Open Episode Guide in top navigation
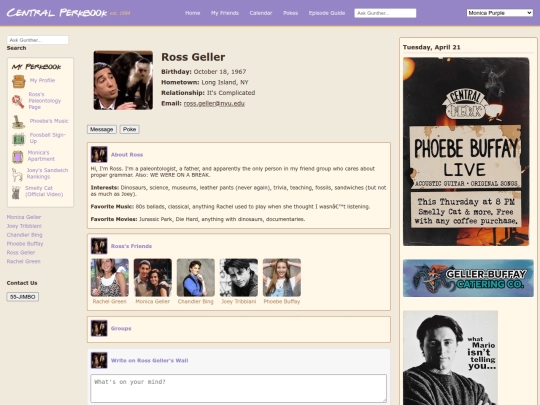Image resolution: width=540 pixels, height=405 pixels. 327,13
